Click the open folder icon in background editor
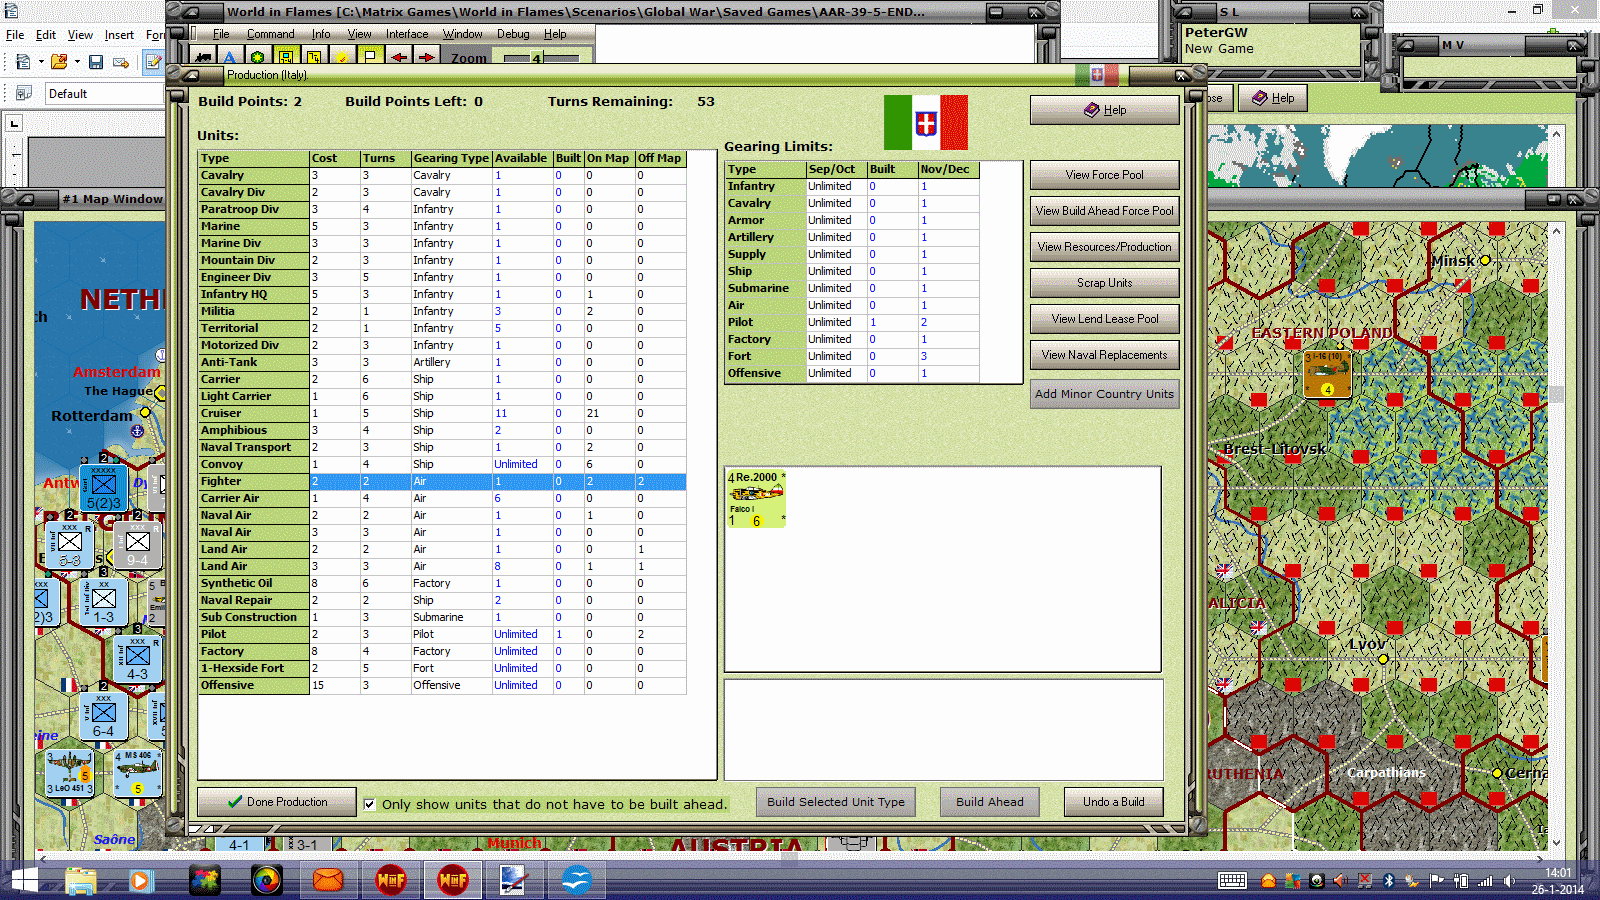The height and width of the screenshot is (900, 1600). [59, 62]
